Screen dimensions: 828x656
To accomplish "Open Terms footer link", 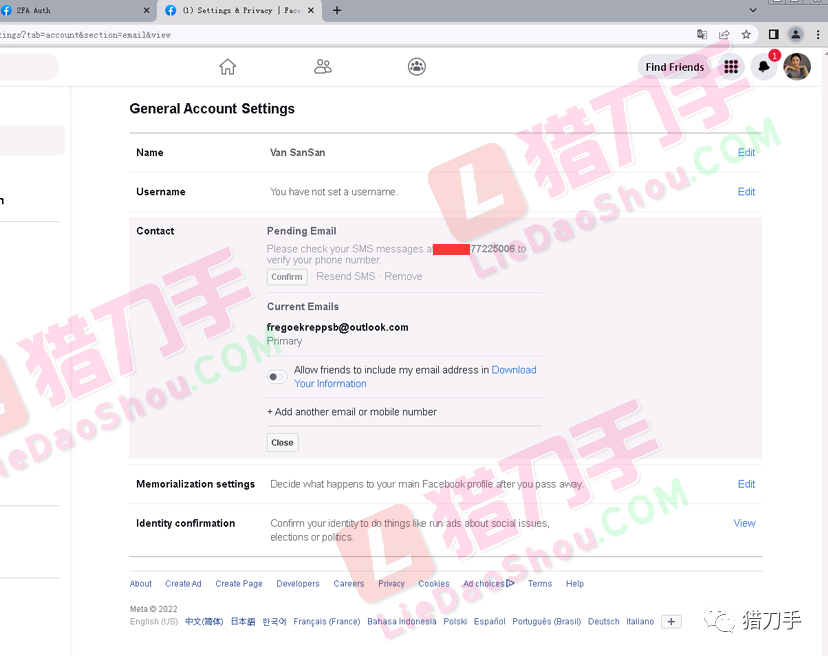I will [540, 584].
